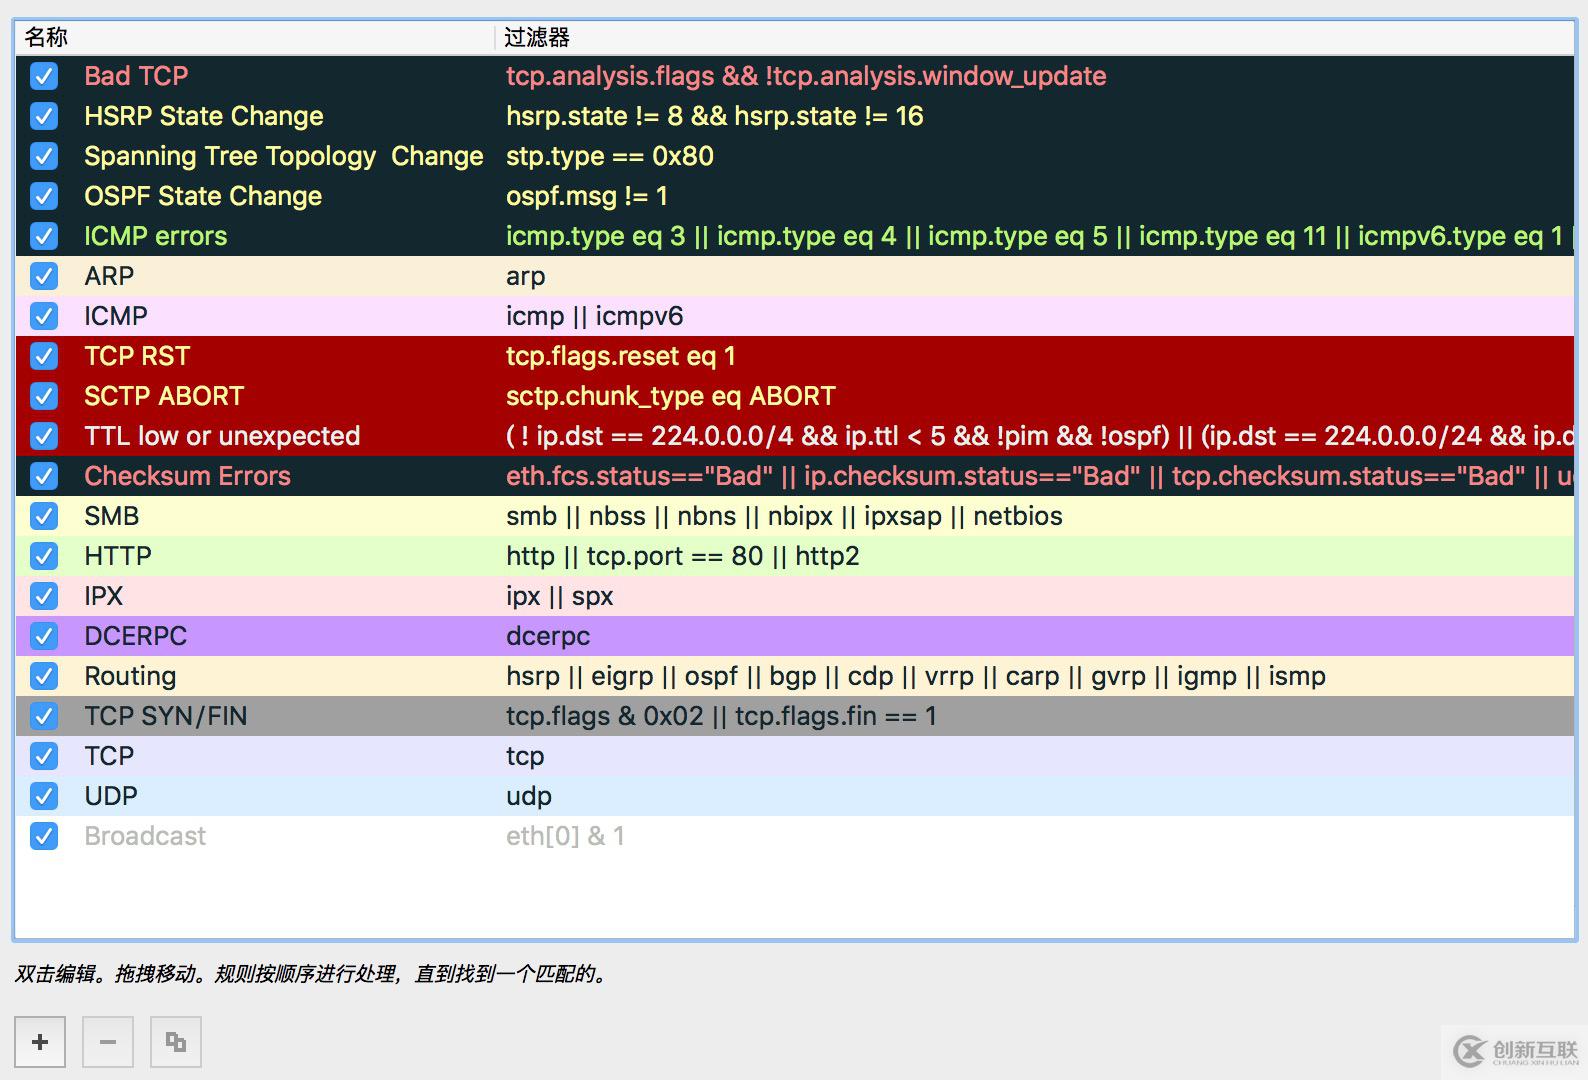Click the Broadcast rule name
Screen dimensions: 1588x1080
coord(145,836)
